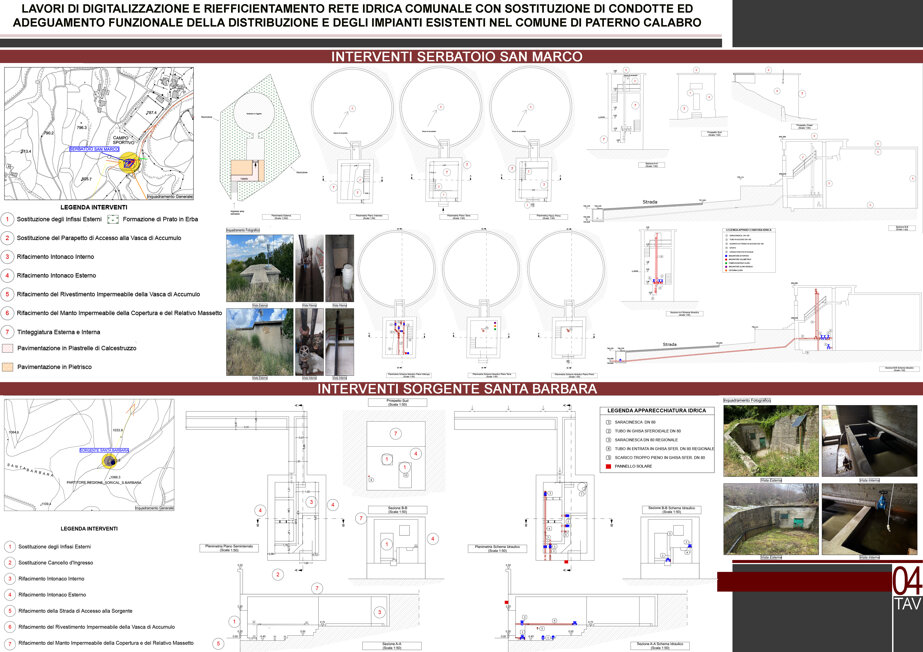Click circle 2 Sostituzione Cancello d'Ingresso
This screenshot has height=652, width=923.
[9, 563]
